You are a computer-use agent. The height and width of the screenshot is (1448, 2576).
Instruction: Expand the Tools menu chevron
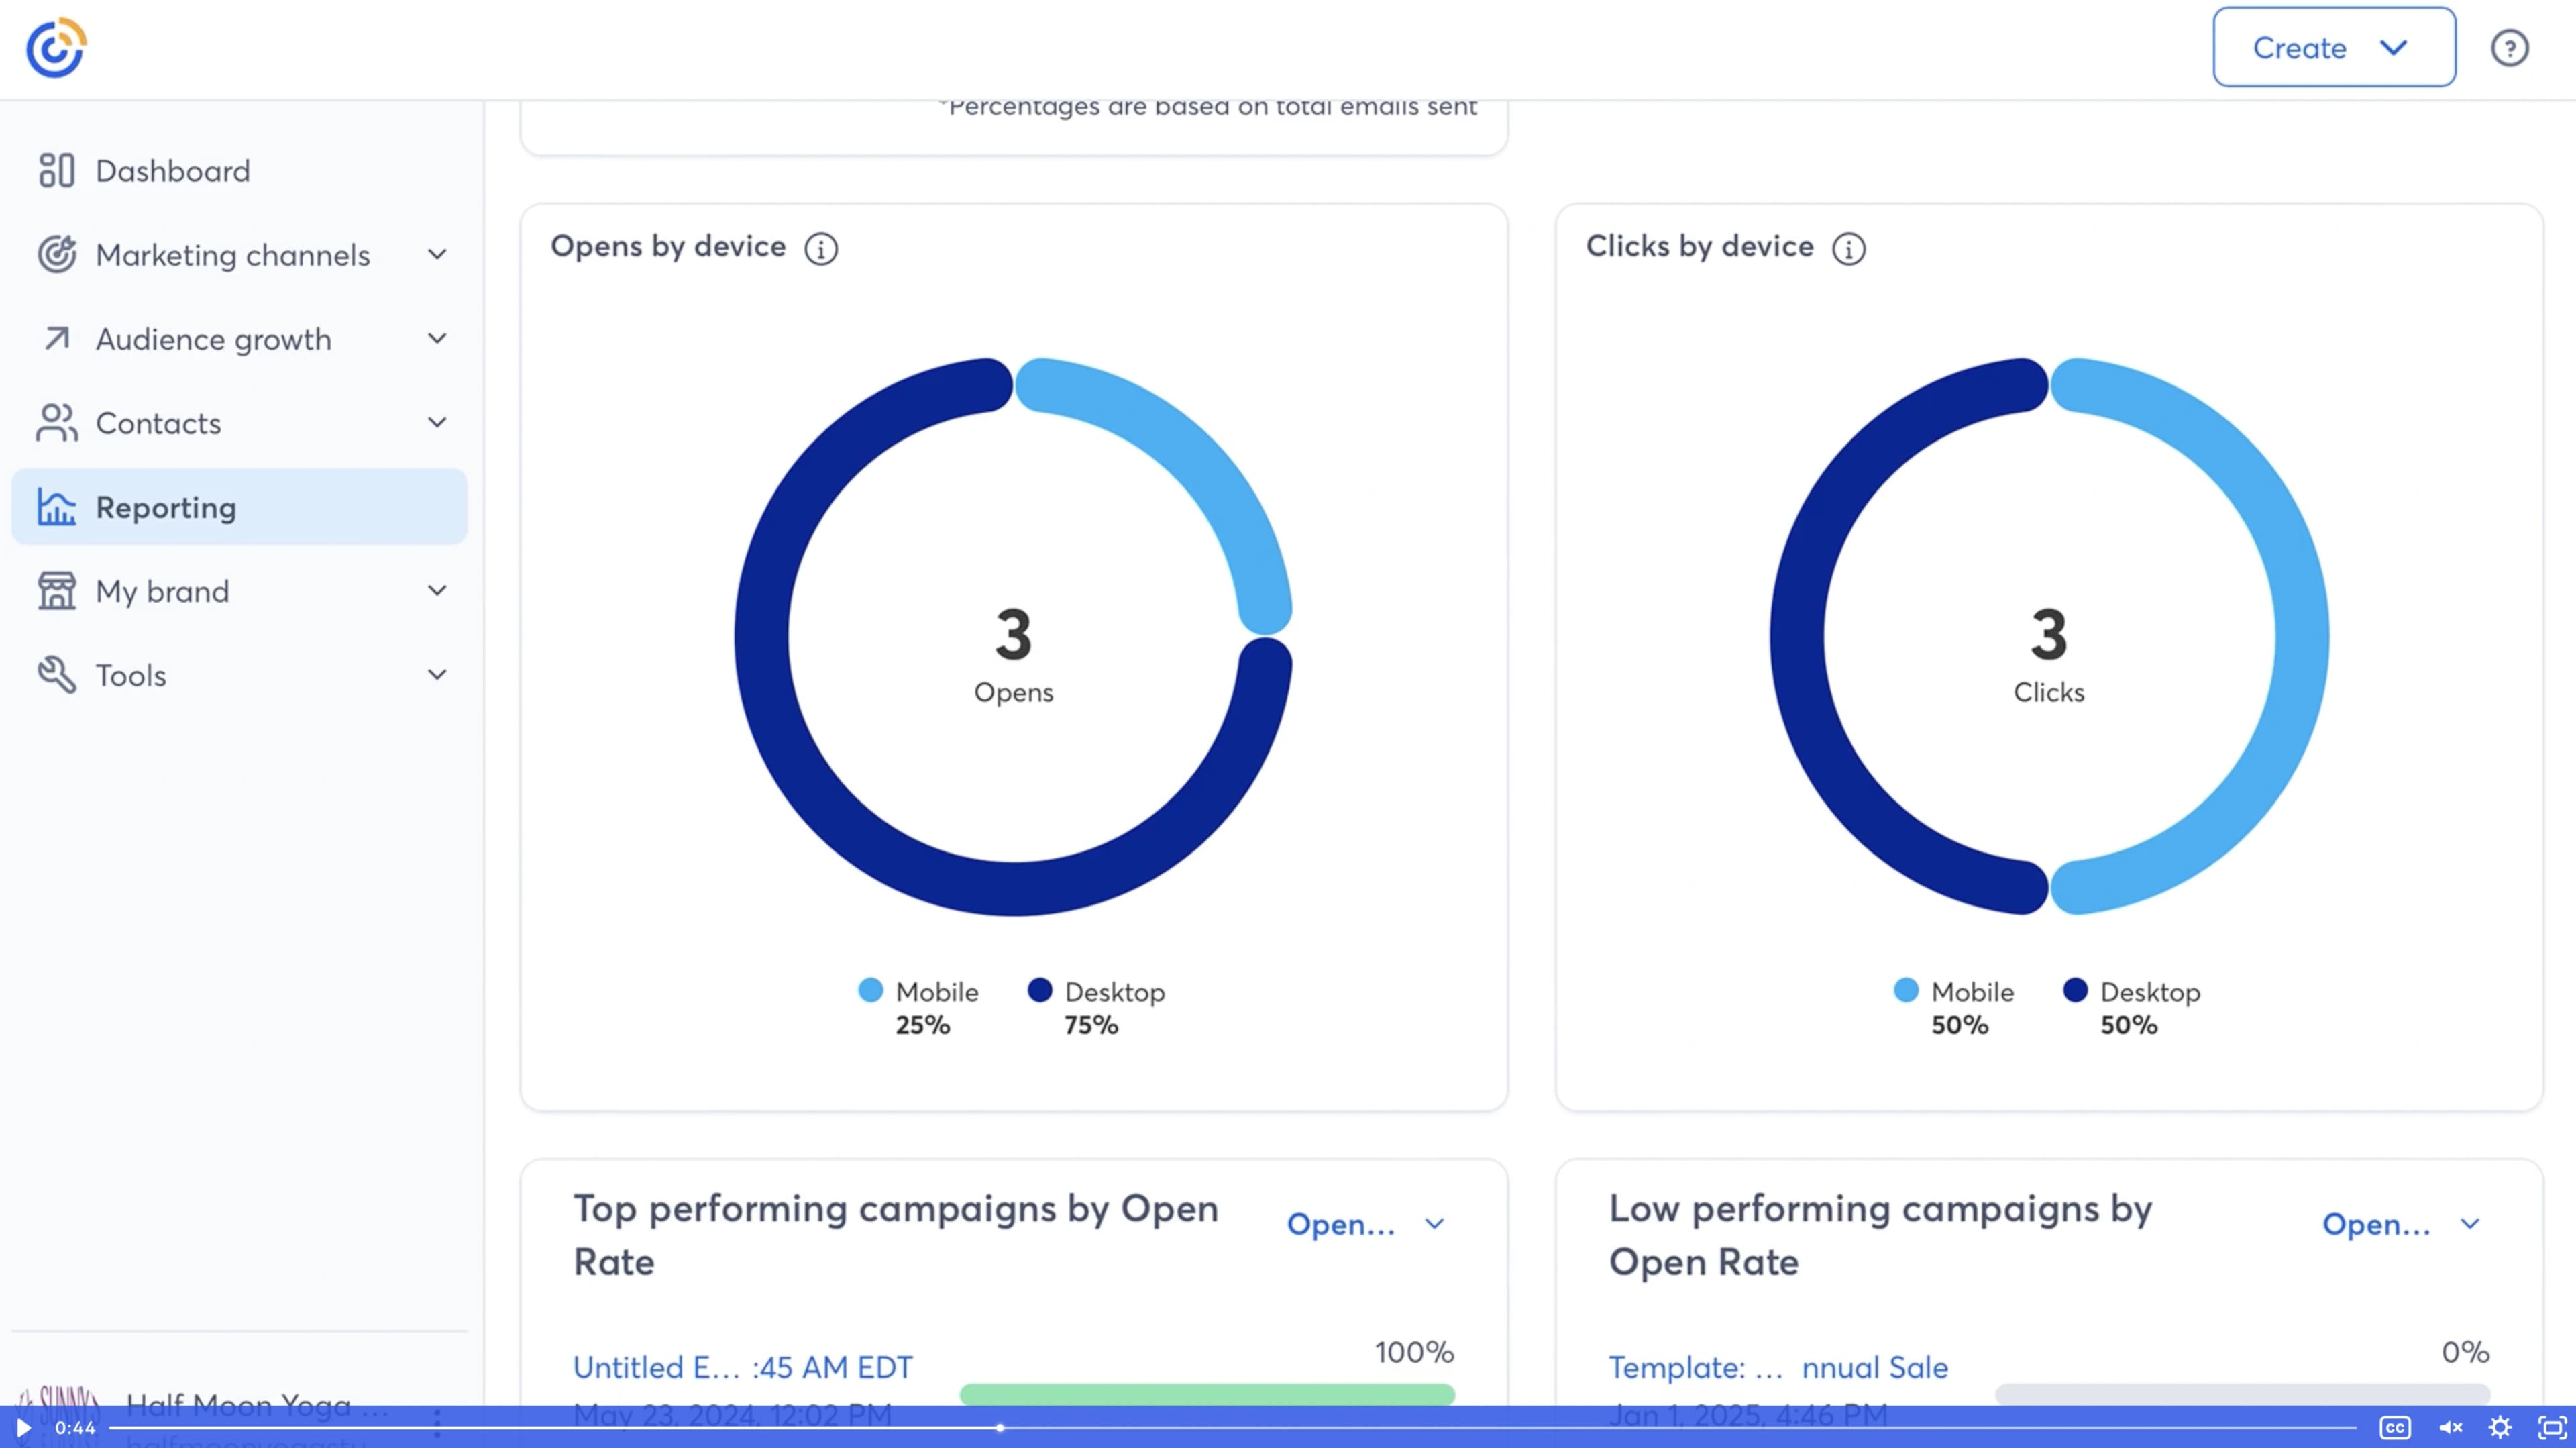click(x=437, y=674)
